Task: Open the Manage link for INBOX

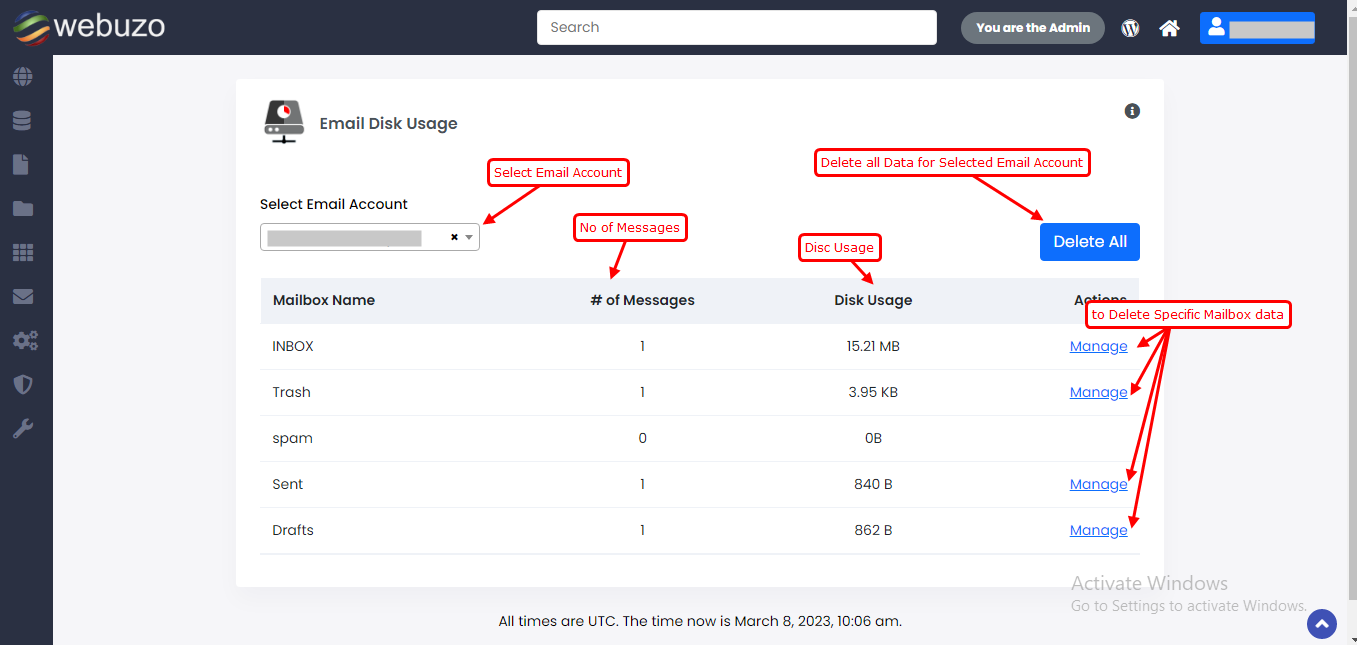Action: tap(1098, 346)
